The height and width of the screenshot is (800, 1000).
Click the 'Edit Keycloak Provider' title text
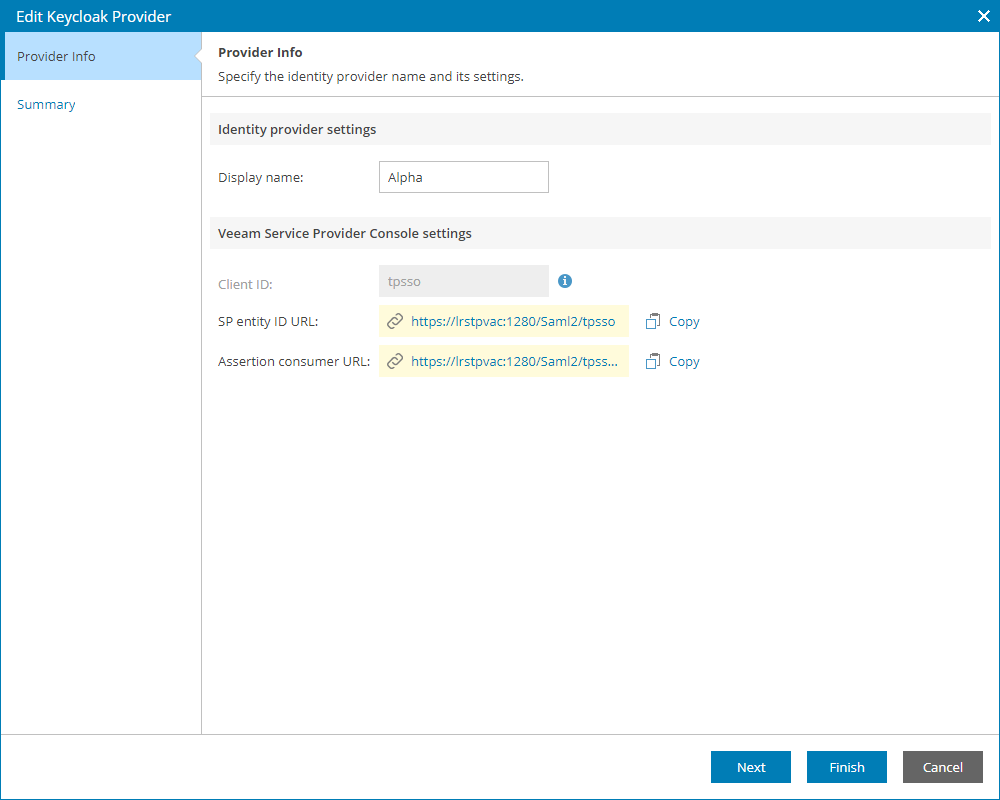click(x=93, y=17)
